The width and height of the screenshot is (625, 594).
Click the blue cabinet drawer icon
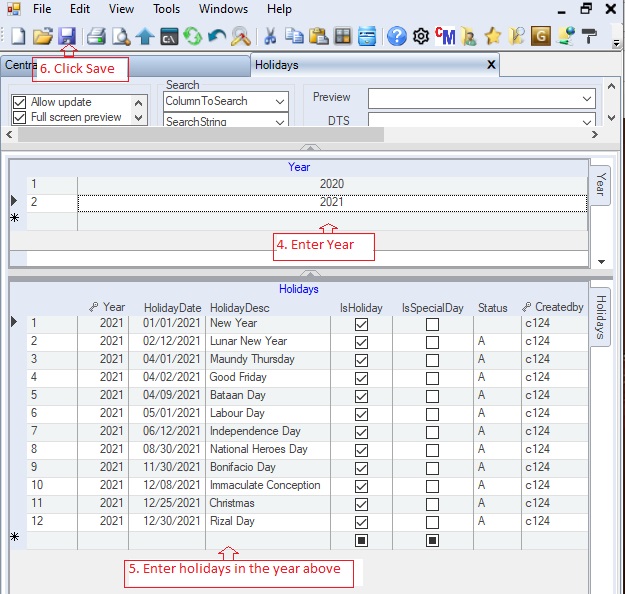click(367, 36)
